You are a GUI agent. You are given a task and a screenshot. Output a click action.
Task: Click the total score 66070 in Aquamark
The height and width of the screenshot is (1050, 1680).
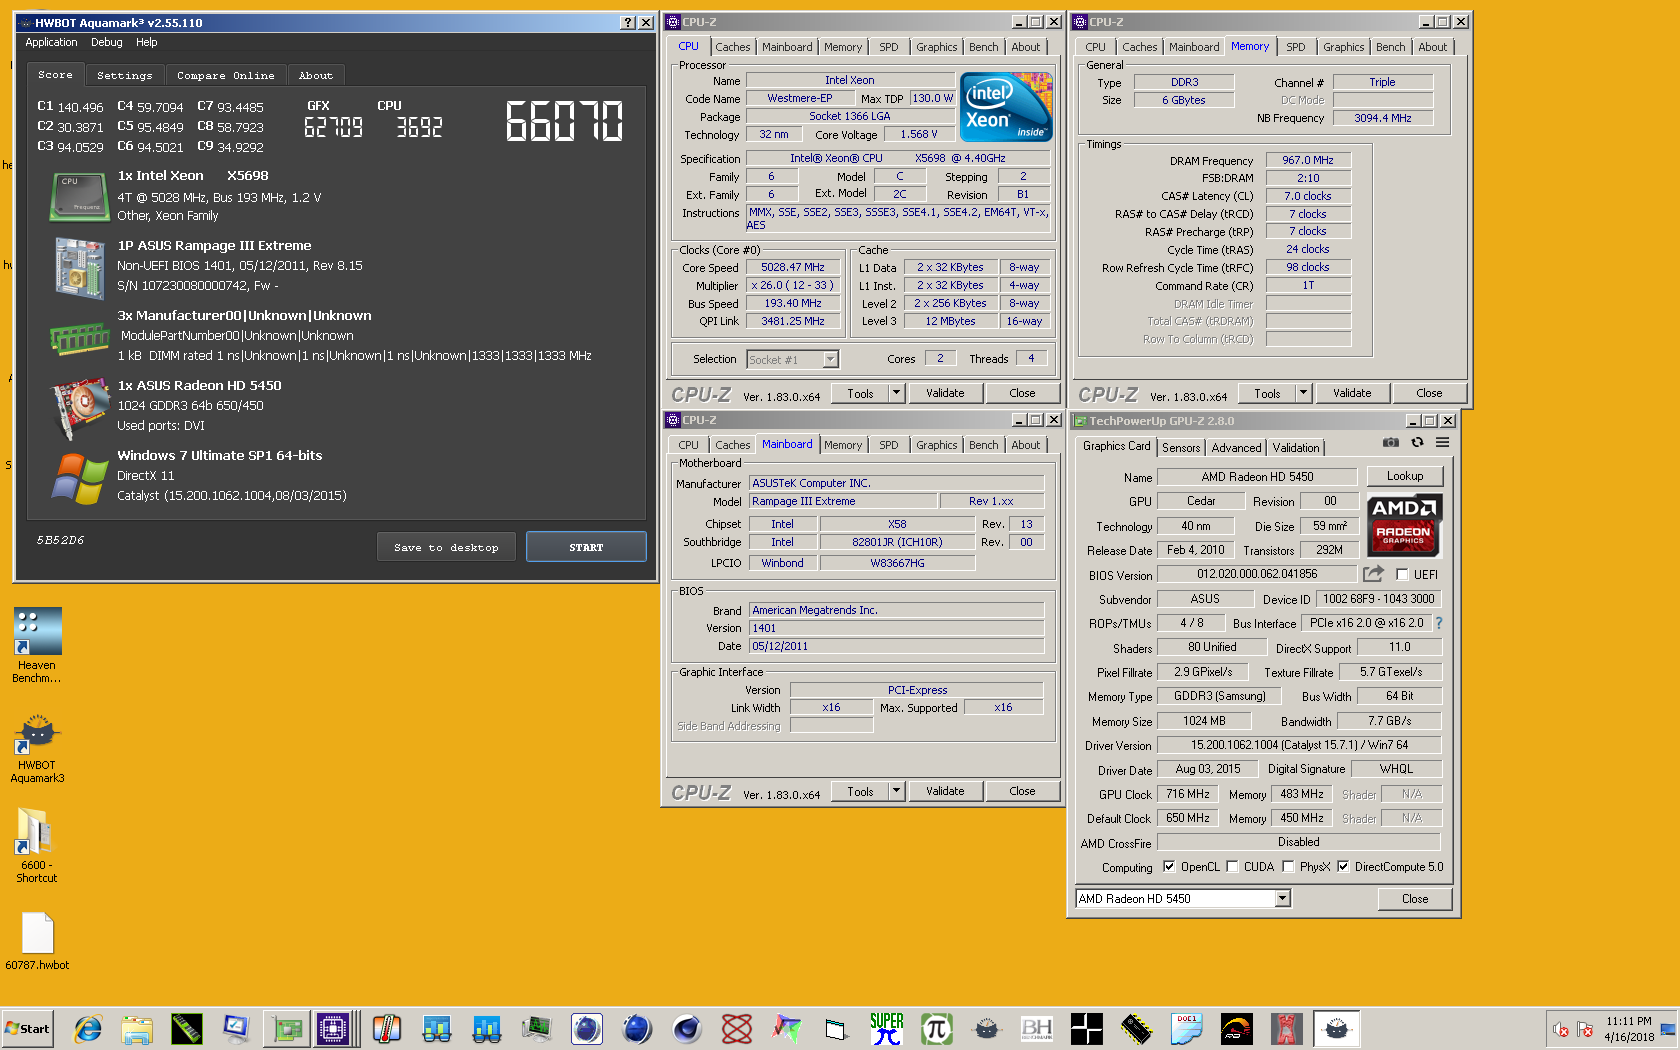565,122
